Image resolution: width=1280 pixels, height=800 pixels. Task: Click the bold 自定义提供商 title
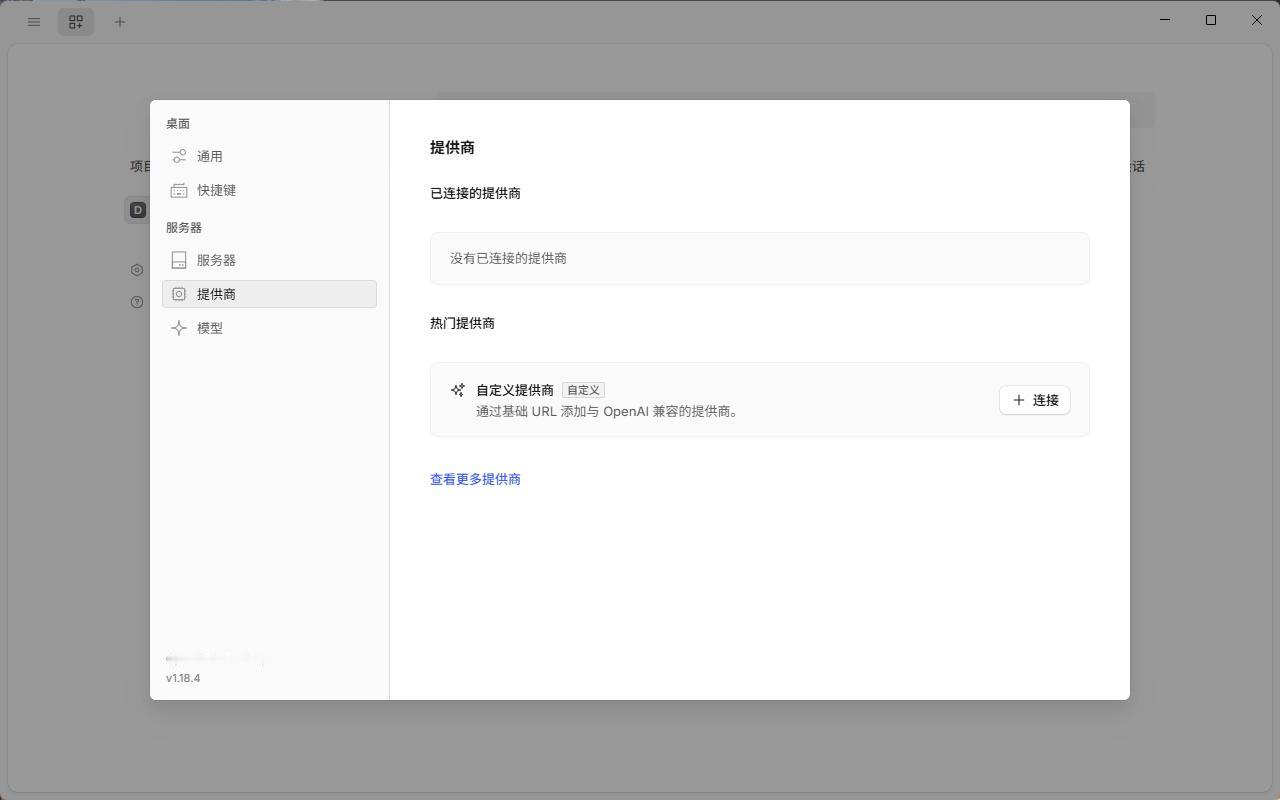pyautogui.click(x=515, y=390)
